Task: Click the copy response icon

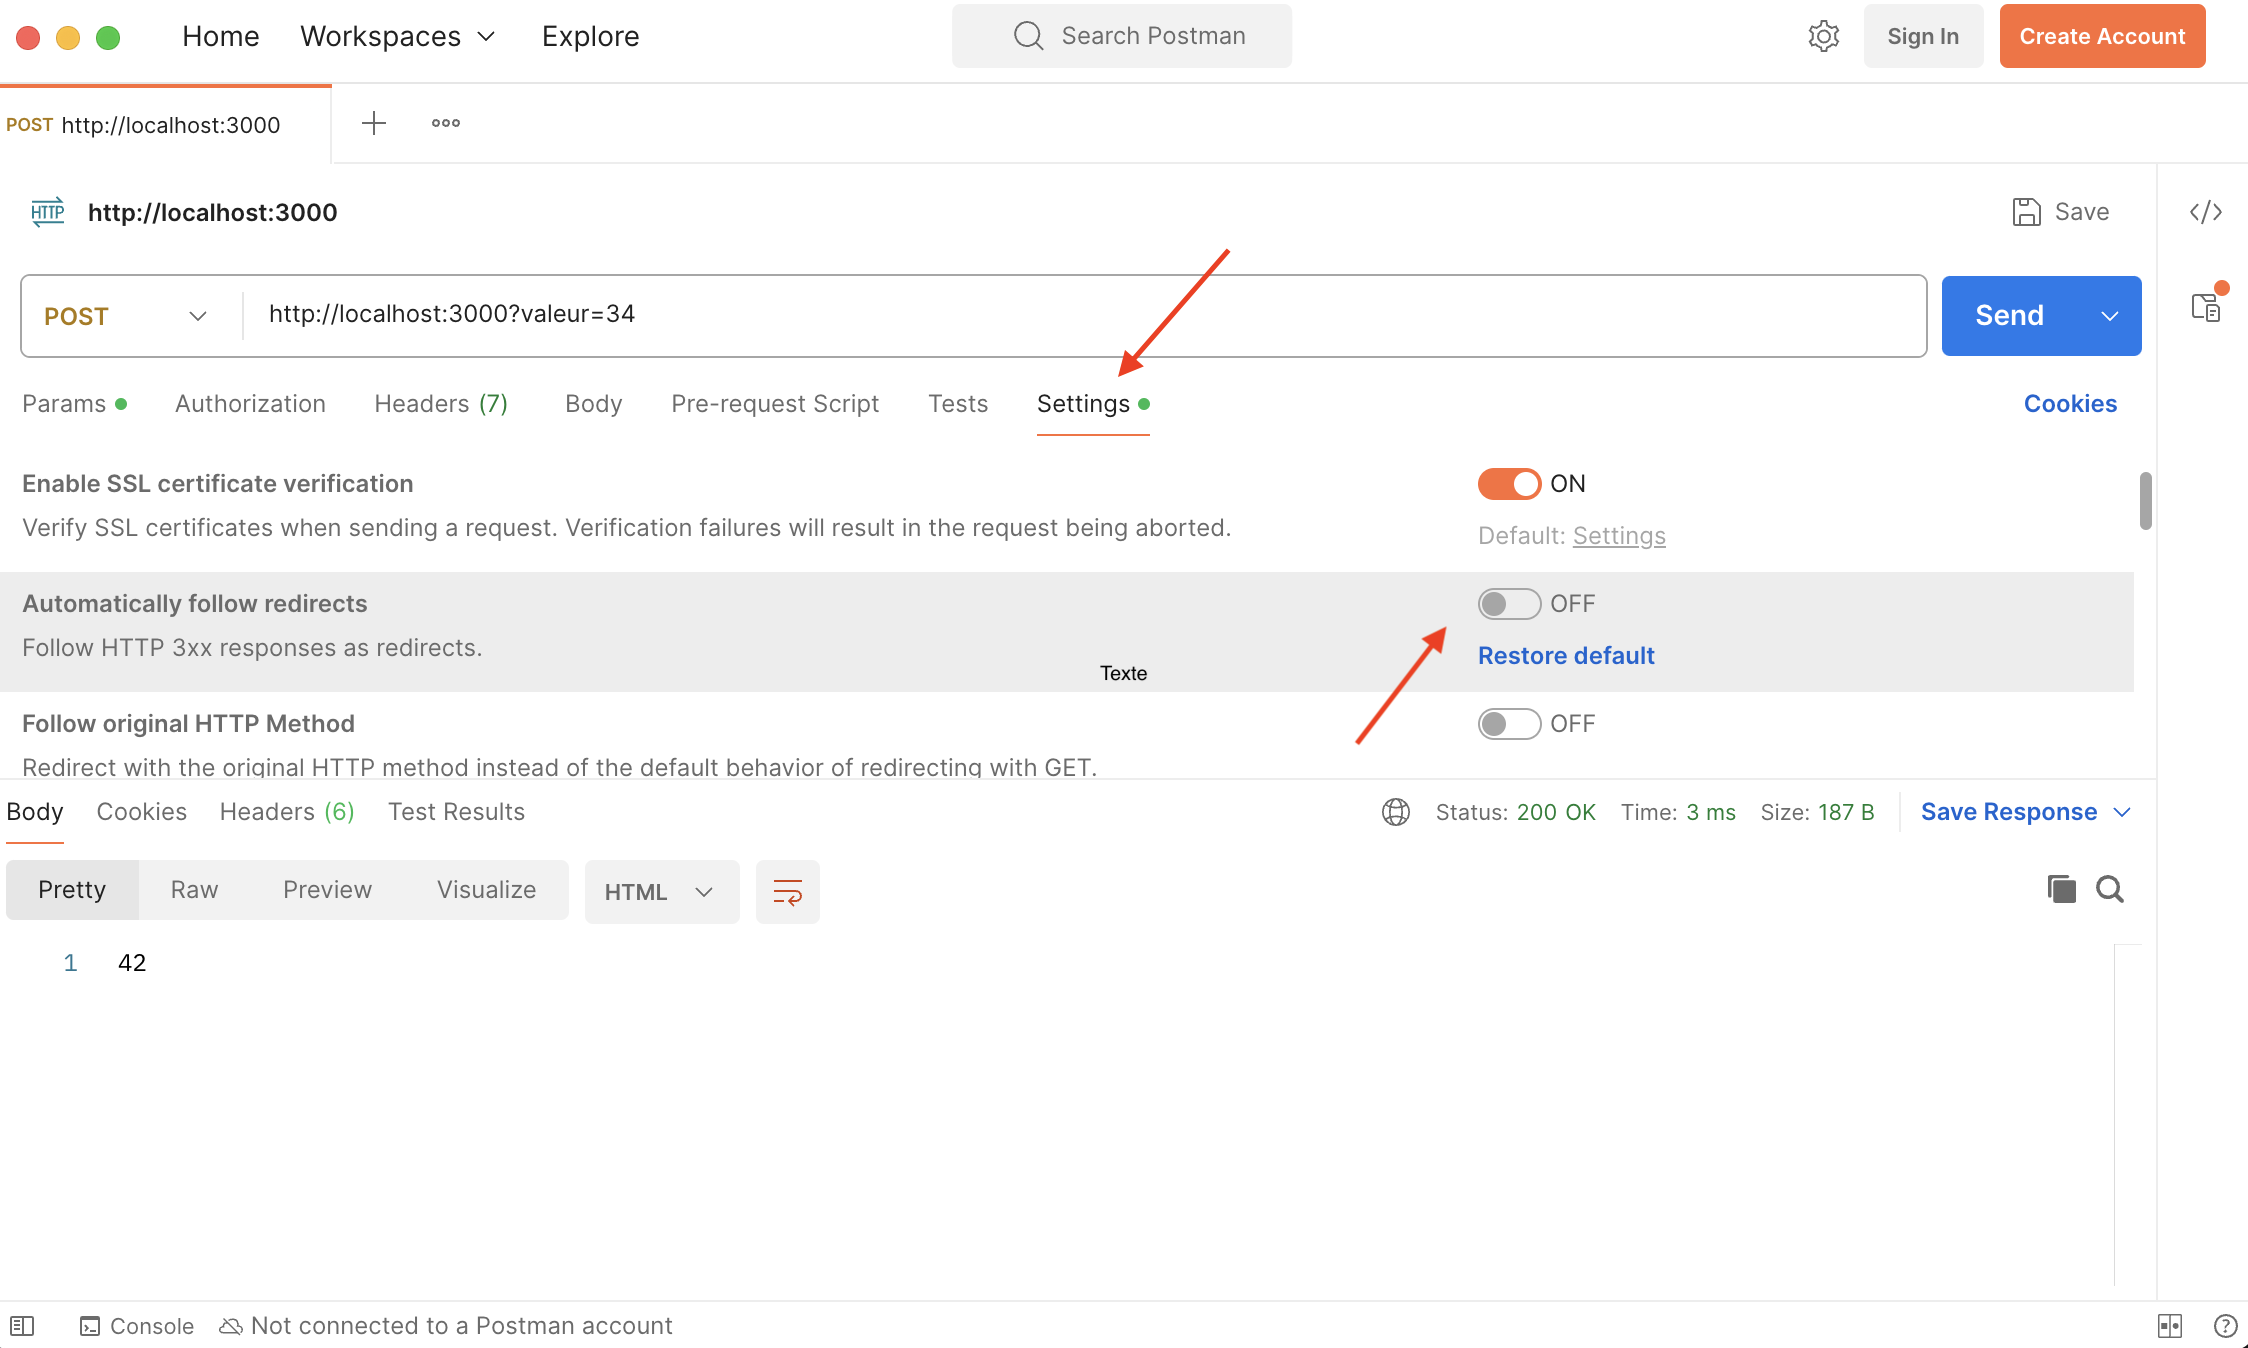Action: click(2060, 889)
